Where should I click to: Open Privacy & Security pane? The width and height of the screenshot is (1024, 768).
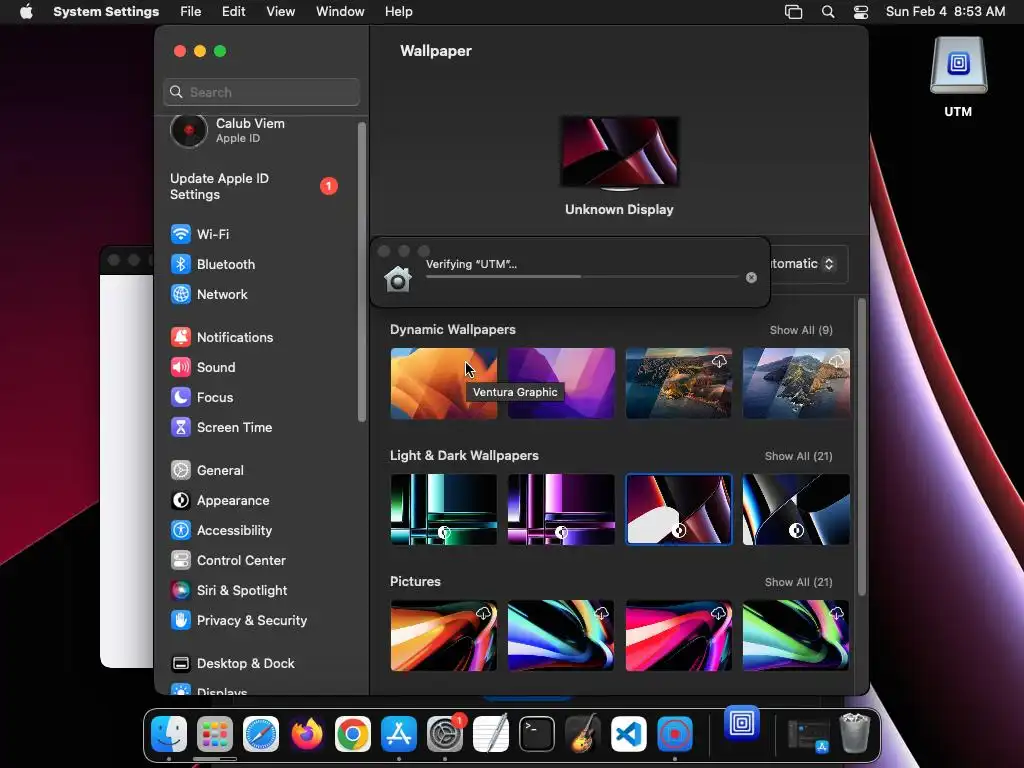[238, 620]
